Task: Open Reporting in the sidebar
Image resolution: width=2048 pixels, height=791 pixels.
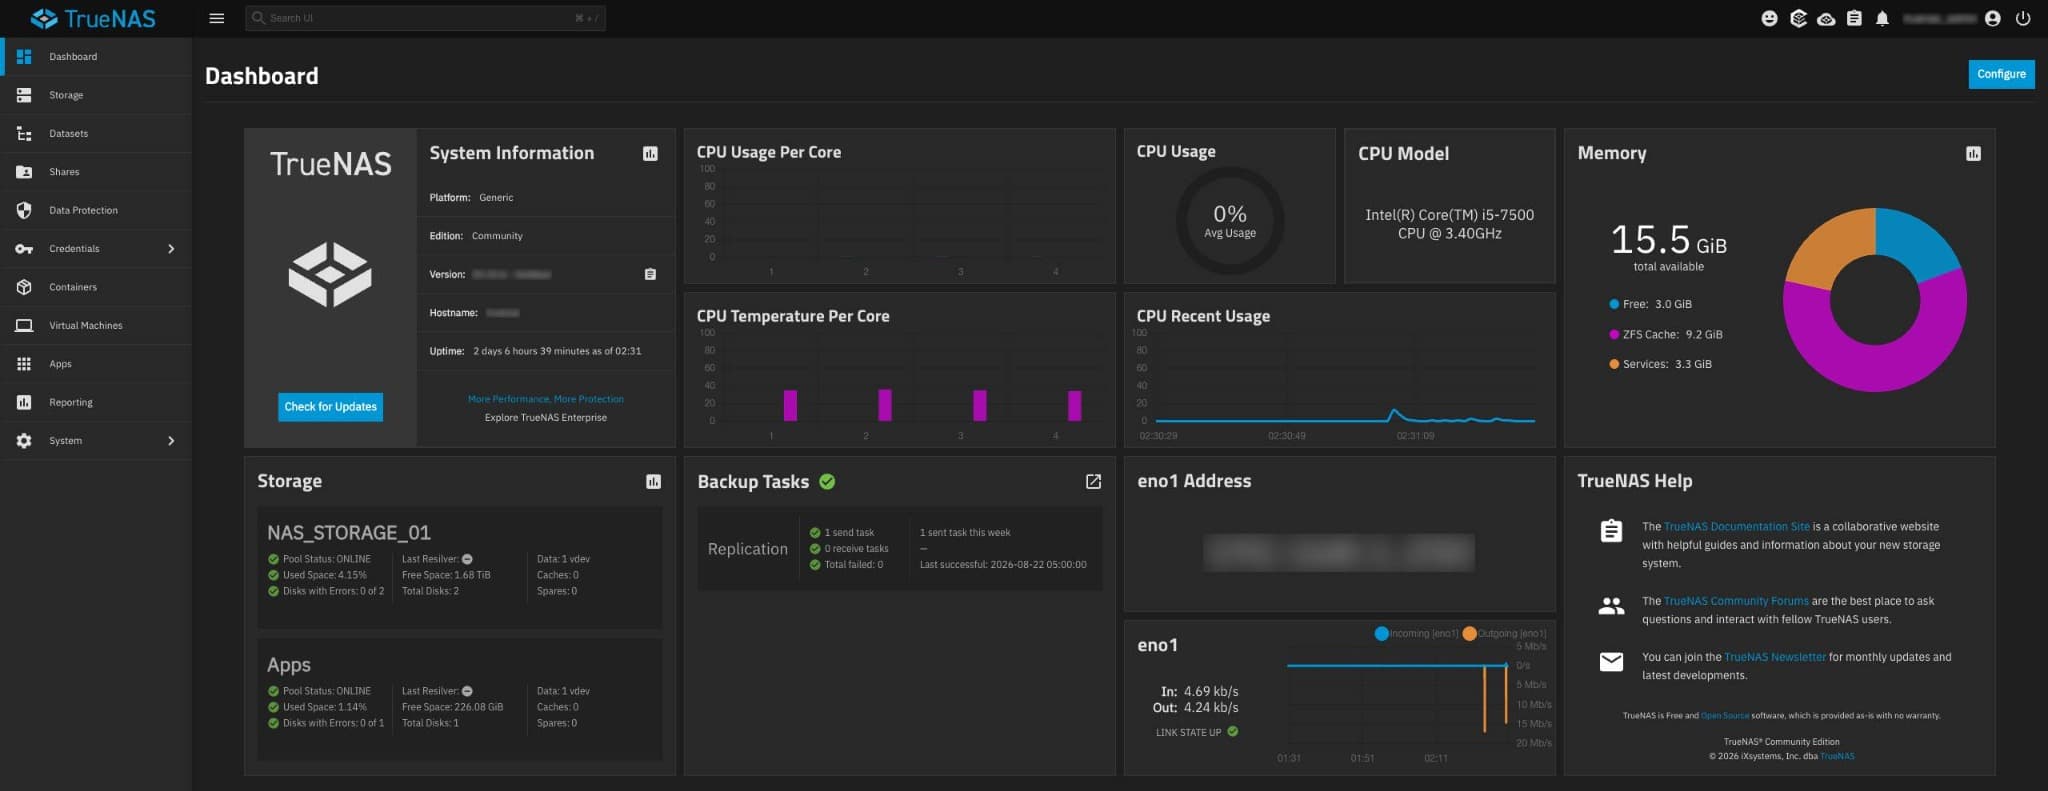Action: 96,402
